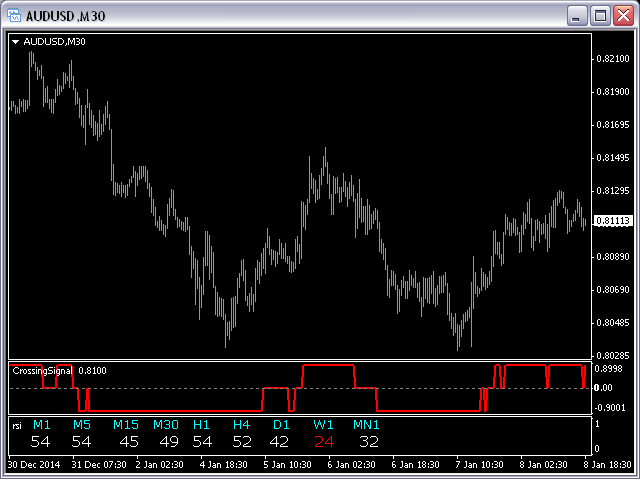Click the 0.82100 level on price scale
The height and width of the screenshot is (480, 640).
click(x=610, y=59)
